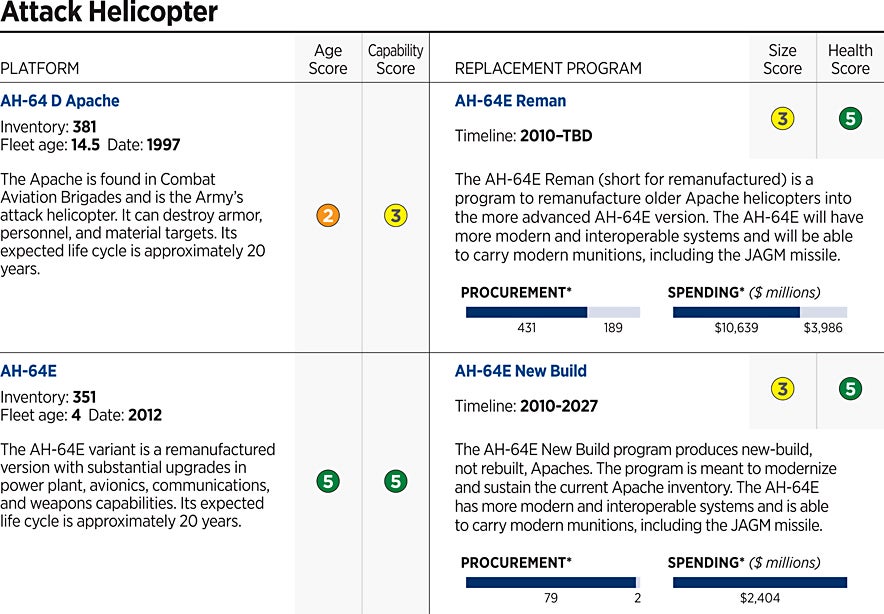Click the Attack Helicopter title

coord(109,14)
